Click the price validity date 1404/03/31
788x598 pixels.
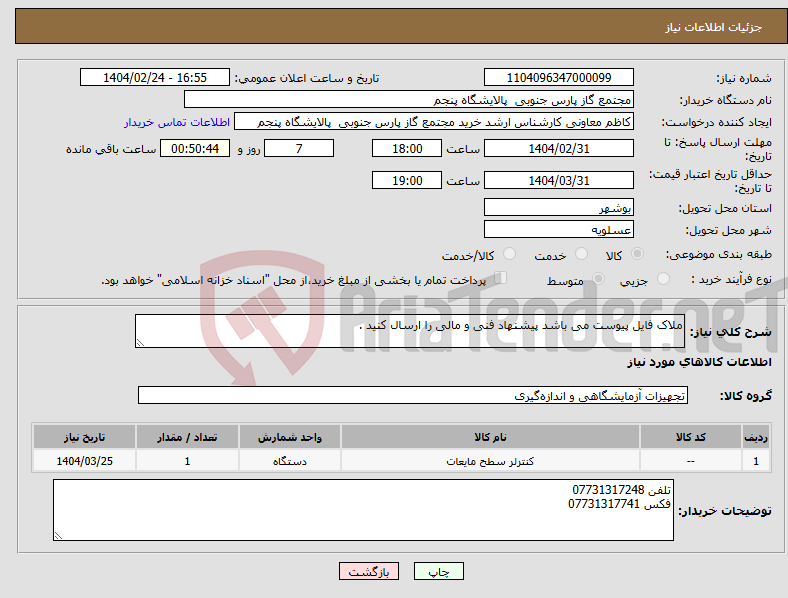coord(558,180)
